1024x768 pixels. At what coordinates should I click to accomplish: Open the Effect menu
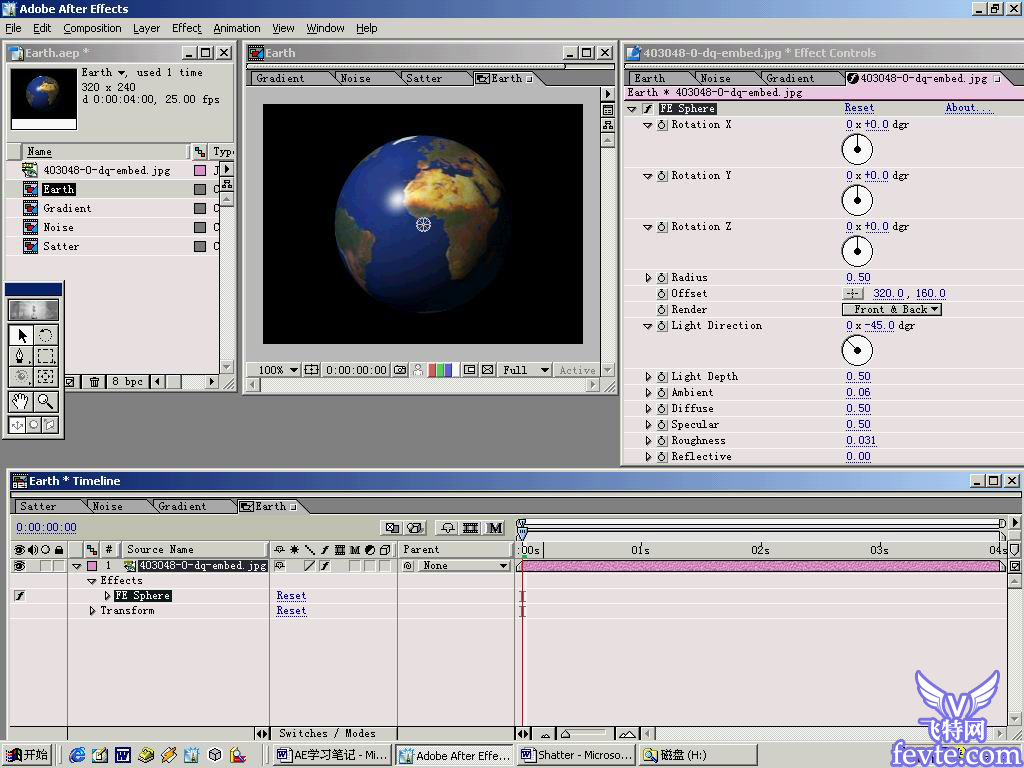tap(187, 28)
